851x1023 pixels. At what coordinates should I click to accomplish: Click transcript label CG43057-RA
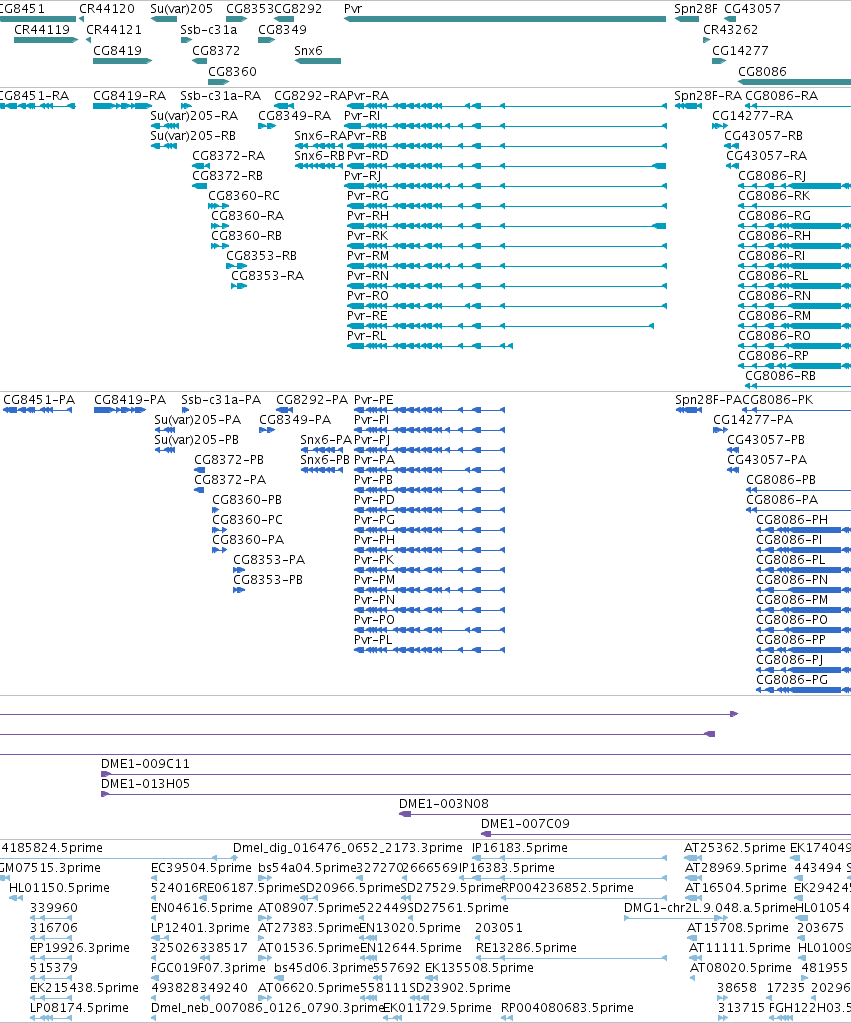(x=766, y=155)
